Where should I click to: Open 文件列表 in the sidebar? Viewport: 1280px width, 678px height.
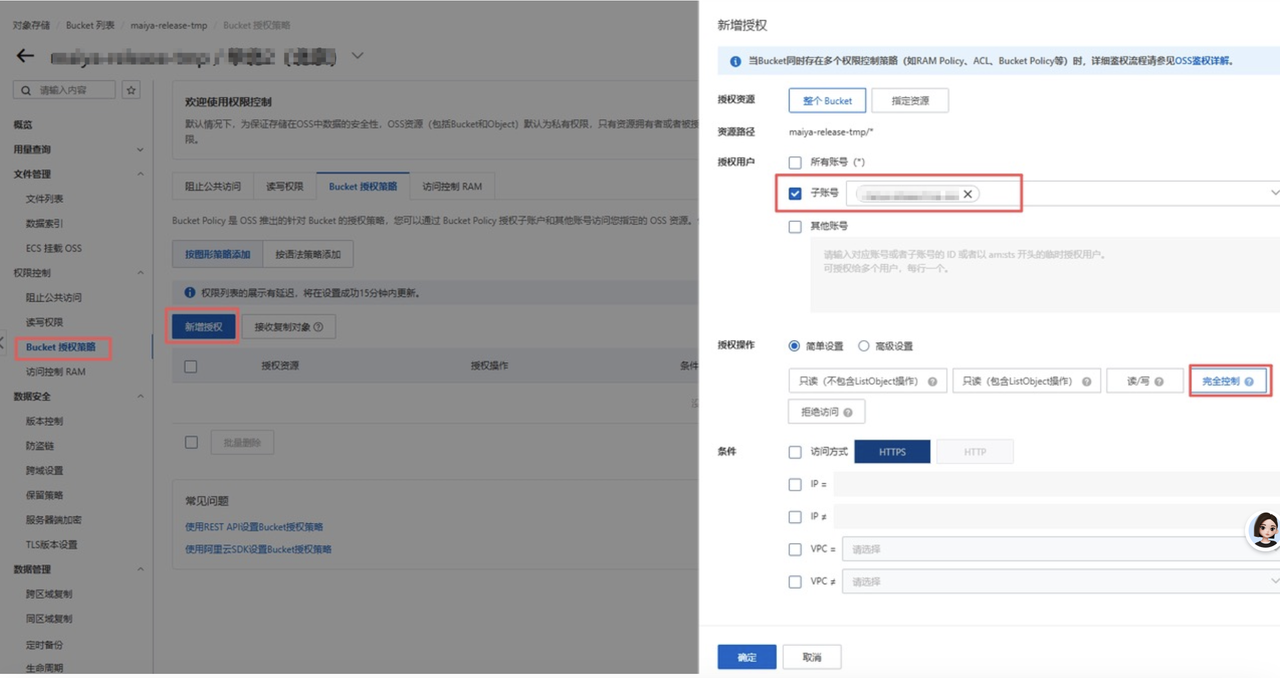(x=44, y=199)
